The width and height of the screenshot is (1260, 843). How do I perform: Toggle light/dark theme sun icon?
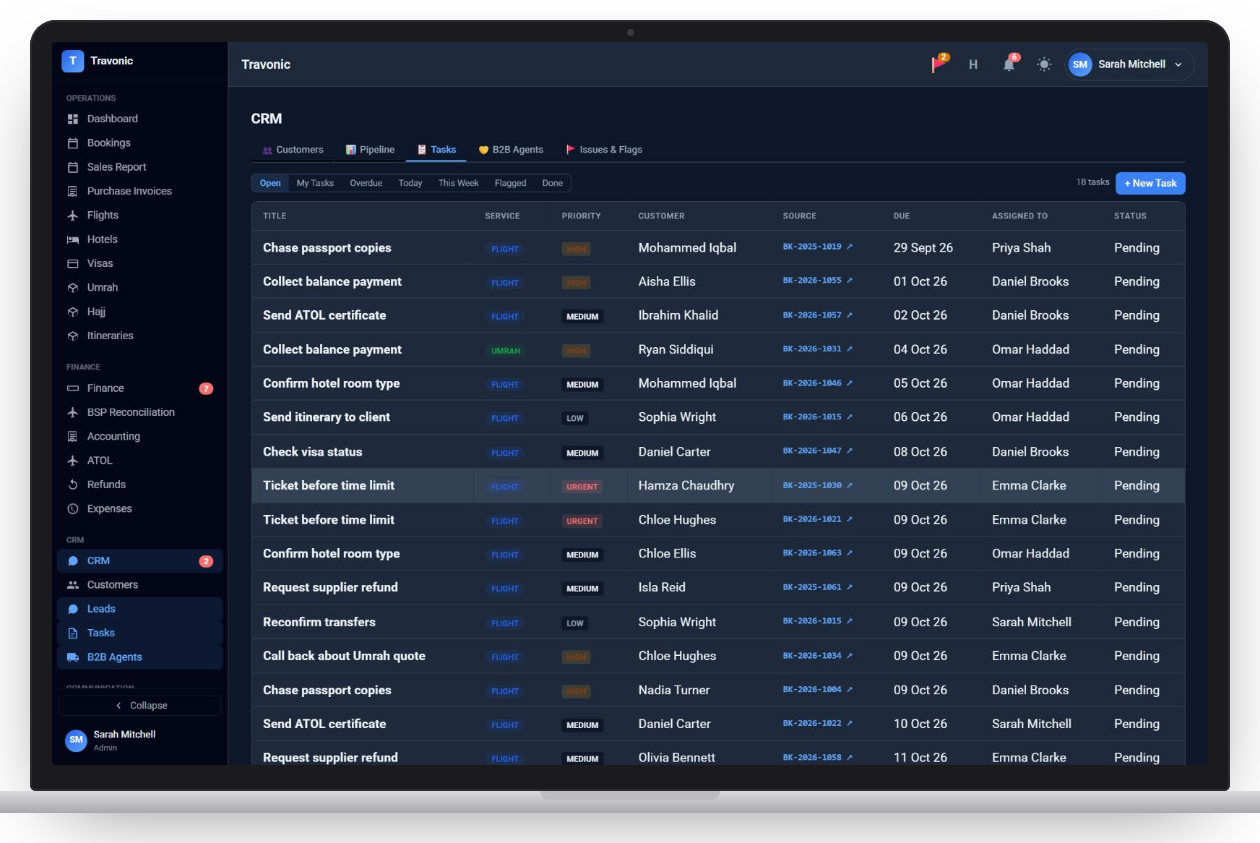coord(1044,64)
